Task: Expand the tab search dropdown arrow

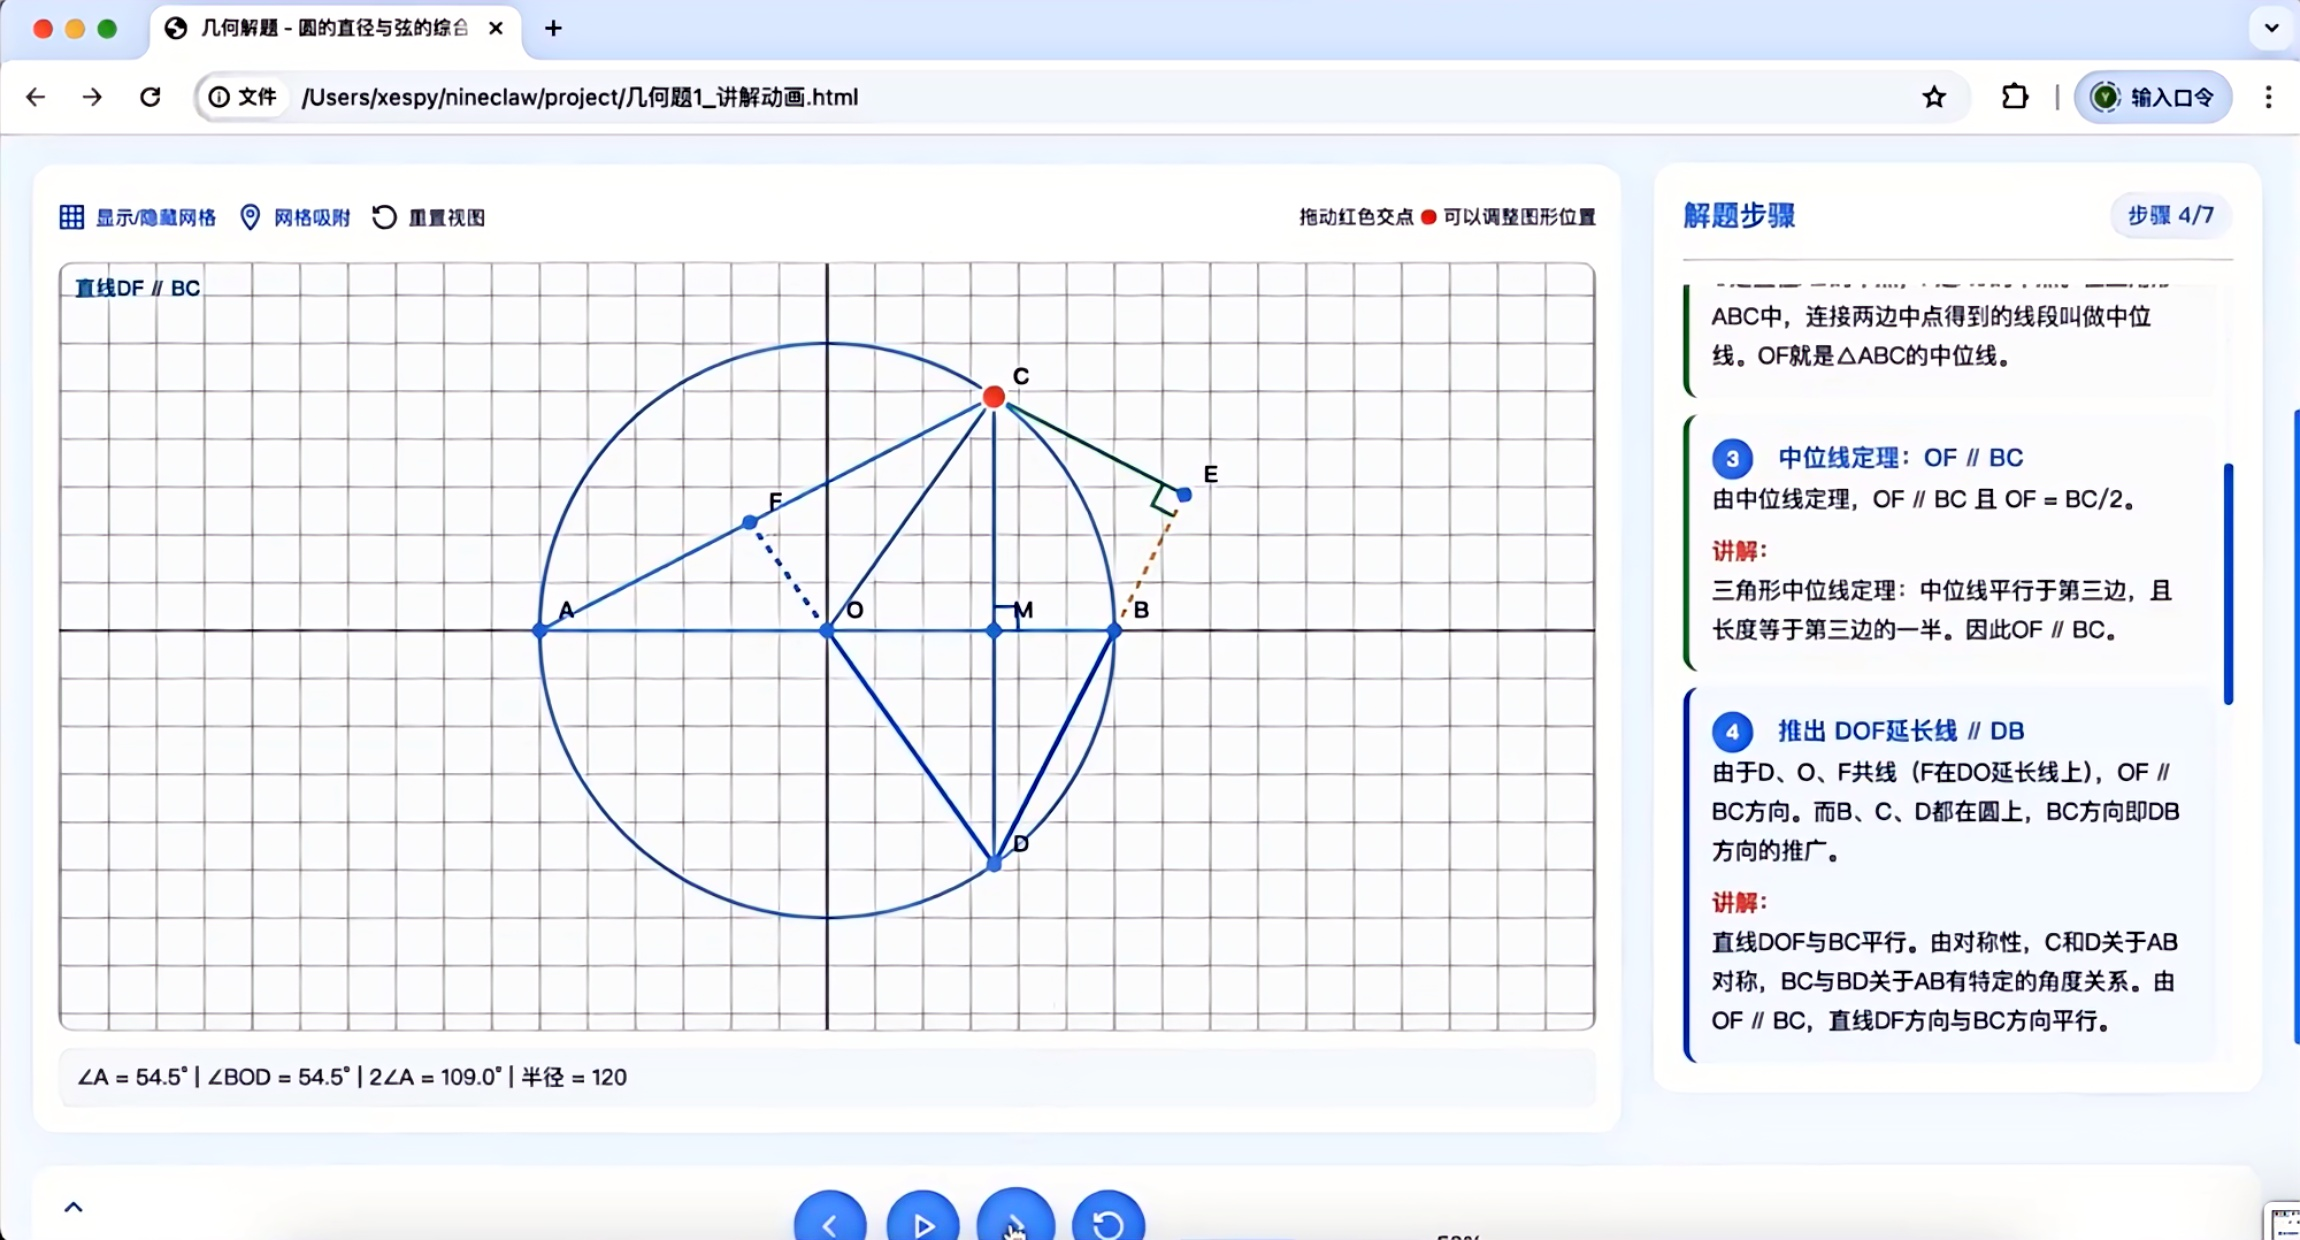Action: [x=2271, y=28]
